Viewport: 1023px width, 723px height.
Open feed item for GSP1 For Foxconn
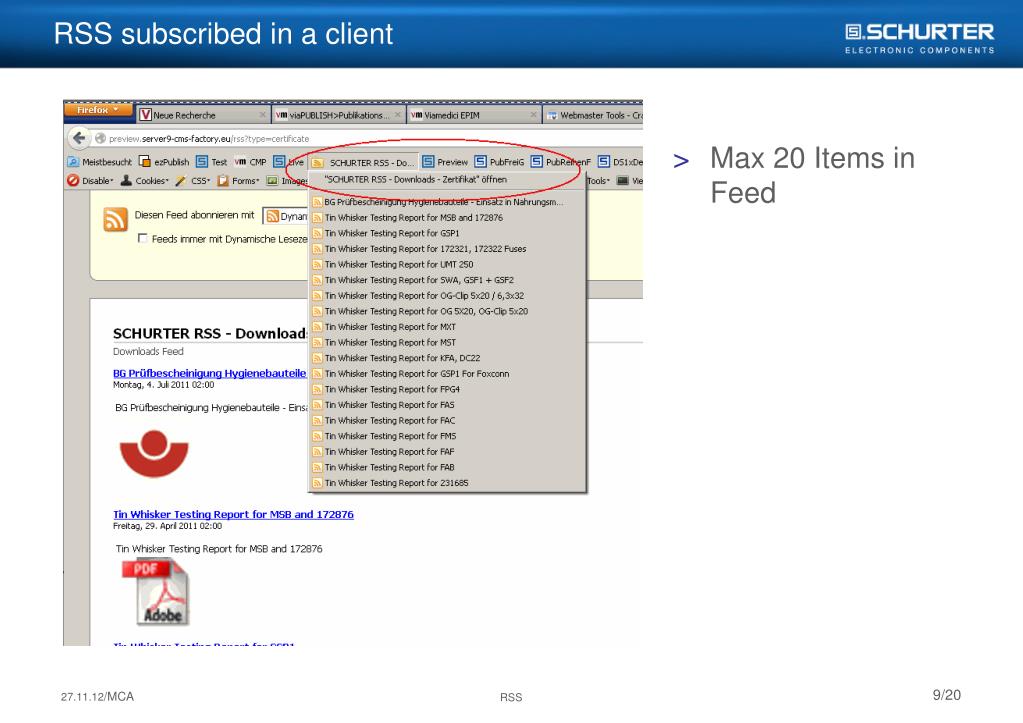(448, 374)
